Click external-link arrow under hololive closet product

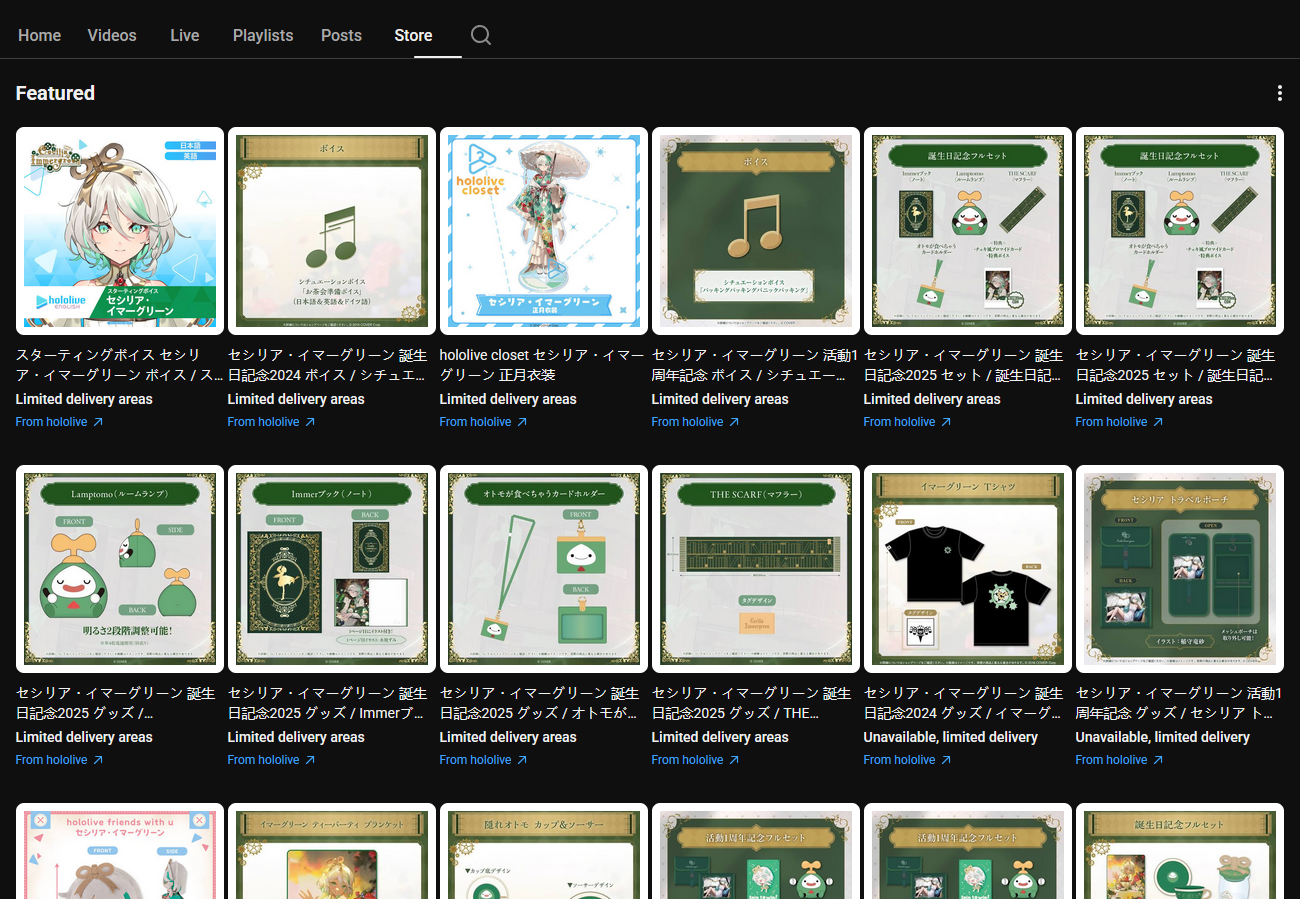point(522,422)
